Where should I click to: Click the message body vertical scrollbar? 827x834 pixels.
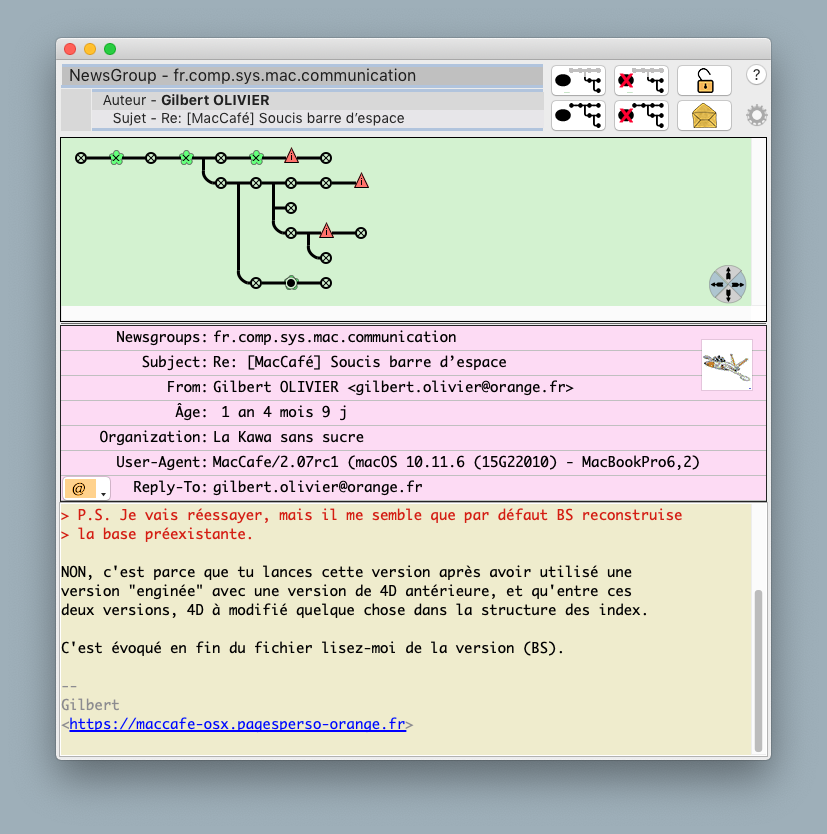(x=758, y=670)
